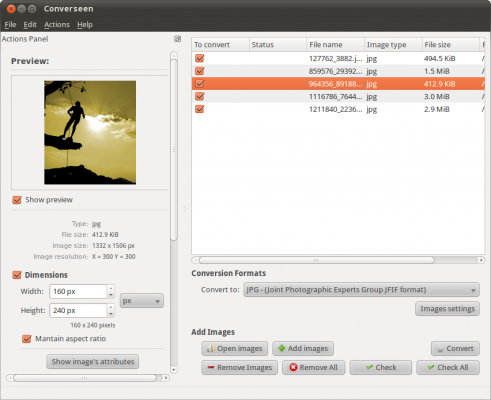Click the red X Remove All icon
This screenshot has height=400, width=491.
coord(293,367)
